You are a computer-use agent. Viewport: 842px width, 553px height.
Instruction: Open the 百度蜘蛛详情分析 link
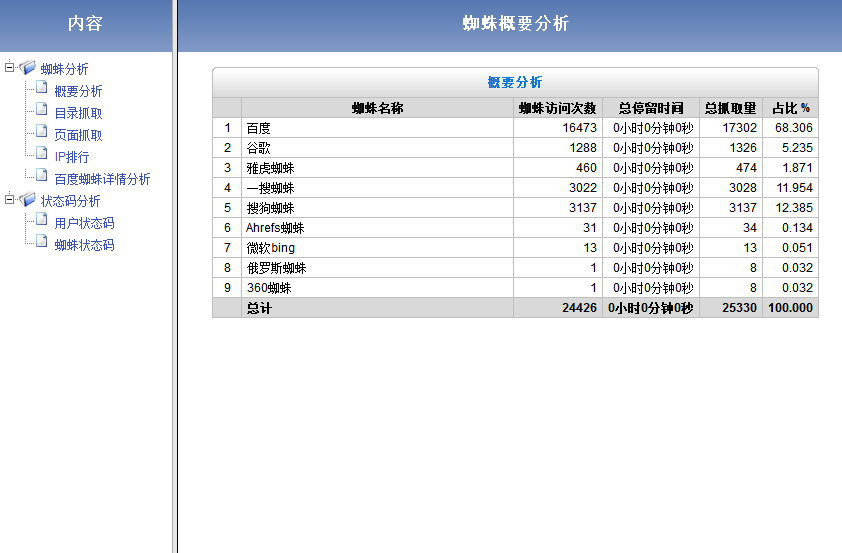pos(102,179)
